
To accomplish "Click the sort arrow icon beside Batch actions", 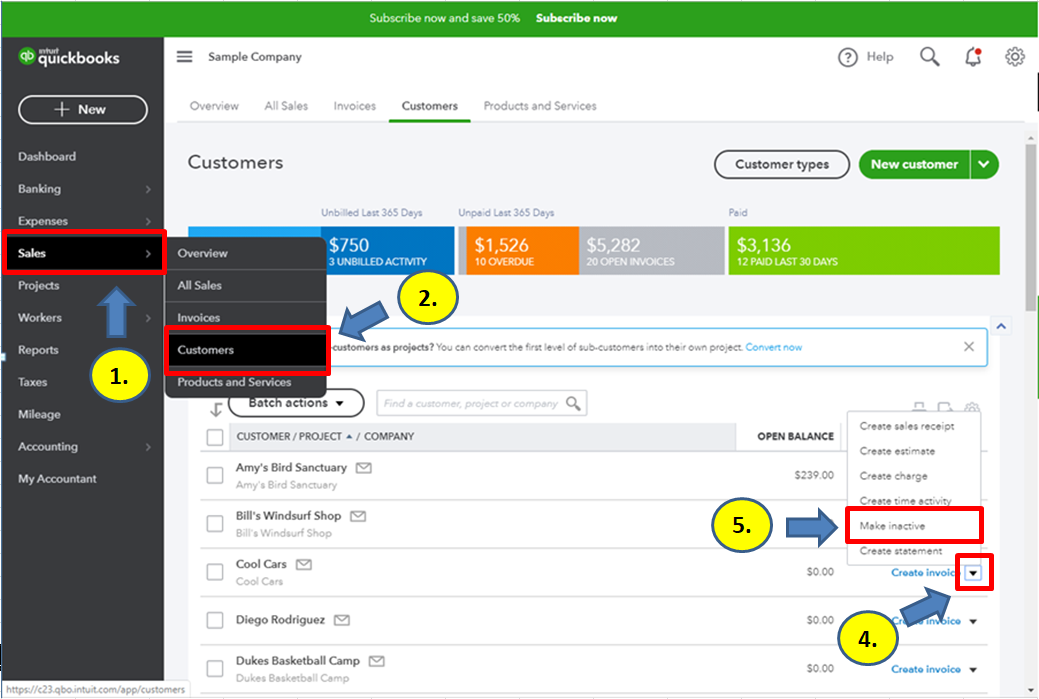I will (x=216, y=409).
